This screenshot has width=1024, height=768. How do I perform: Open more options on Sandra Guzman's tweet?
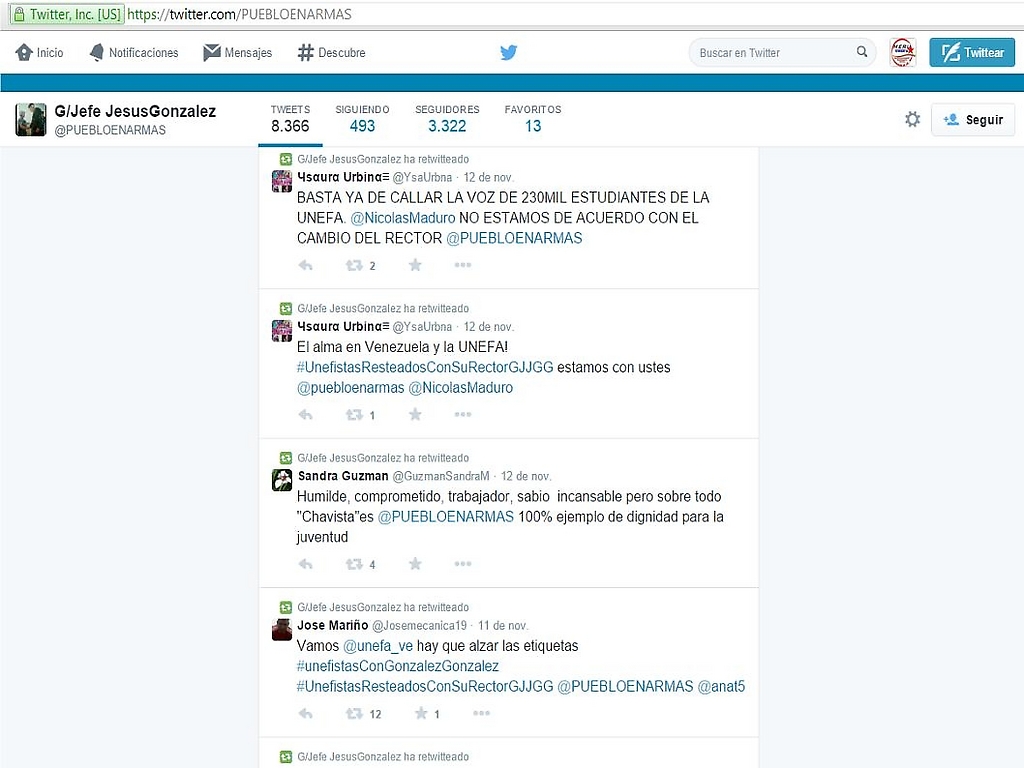(463, 565)
